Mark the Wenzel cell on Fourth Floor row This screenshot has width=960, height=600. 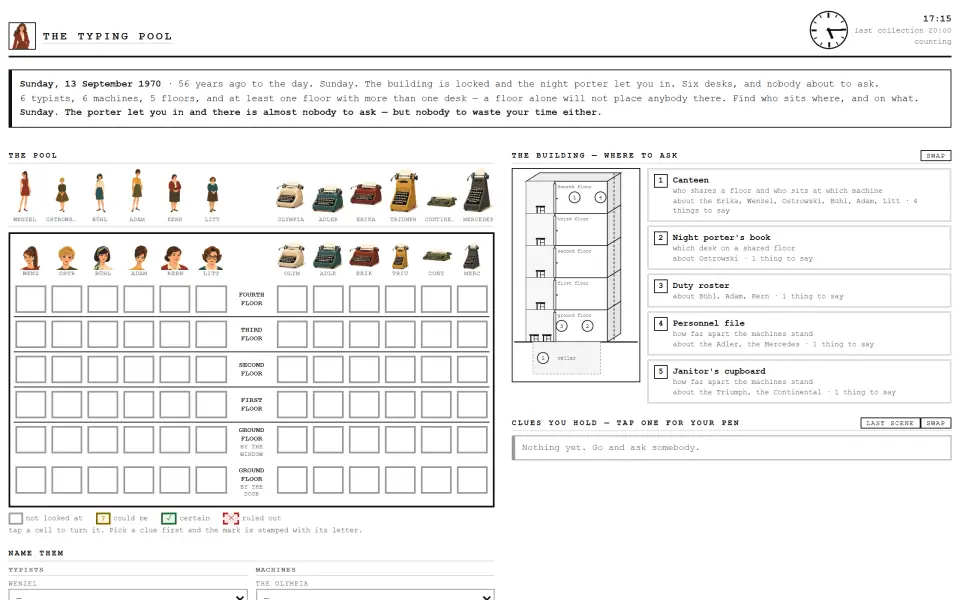(31, 299)
